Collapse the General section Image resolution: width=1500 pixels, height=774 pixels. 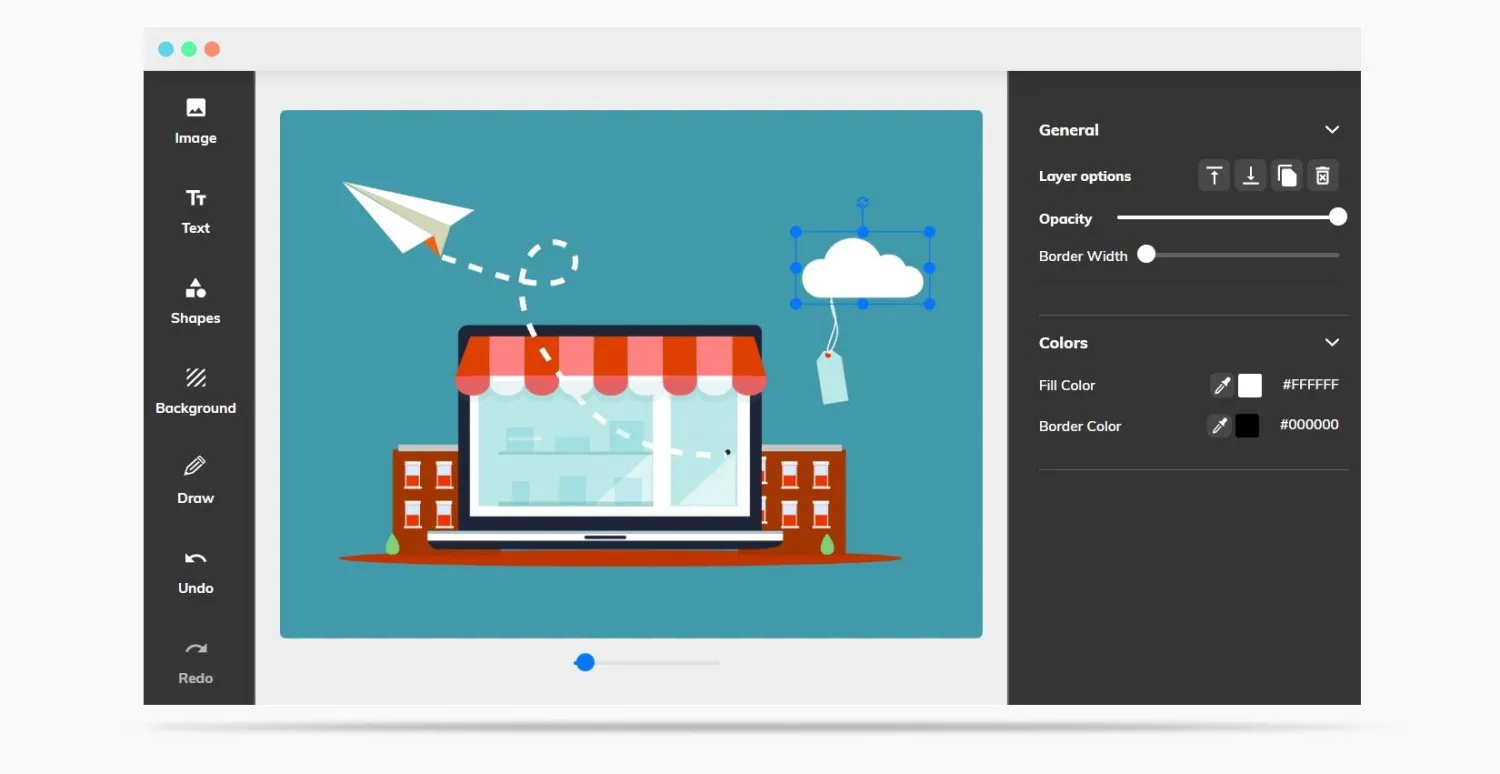click(x=1332, y=129)
